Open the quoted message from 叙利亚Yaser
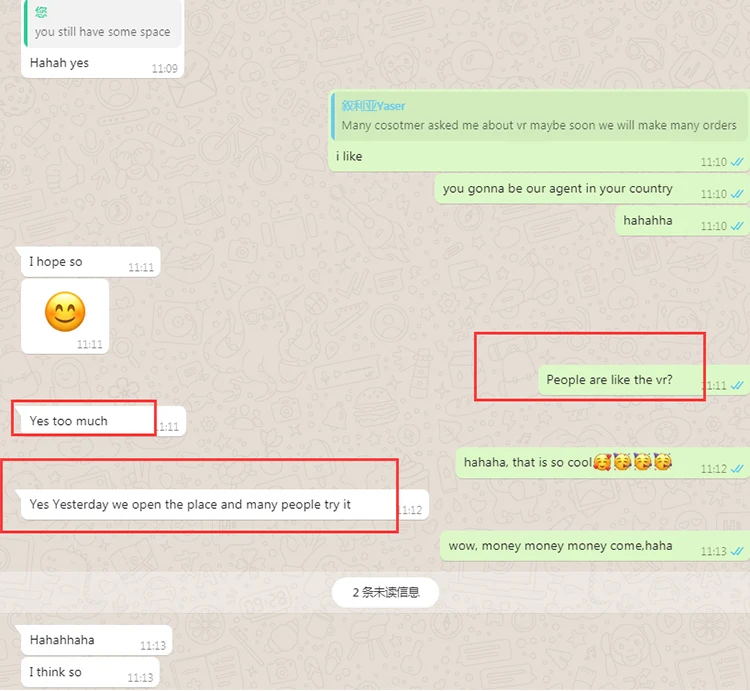This screenshot has height=691, width=750. (x=539, y=116)
